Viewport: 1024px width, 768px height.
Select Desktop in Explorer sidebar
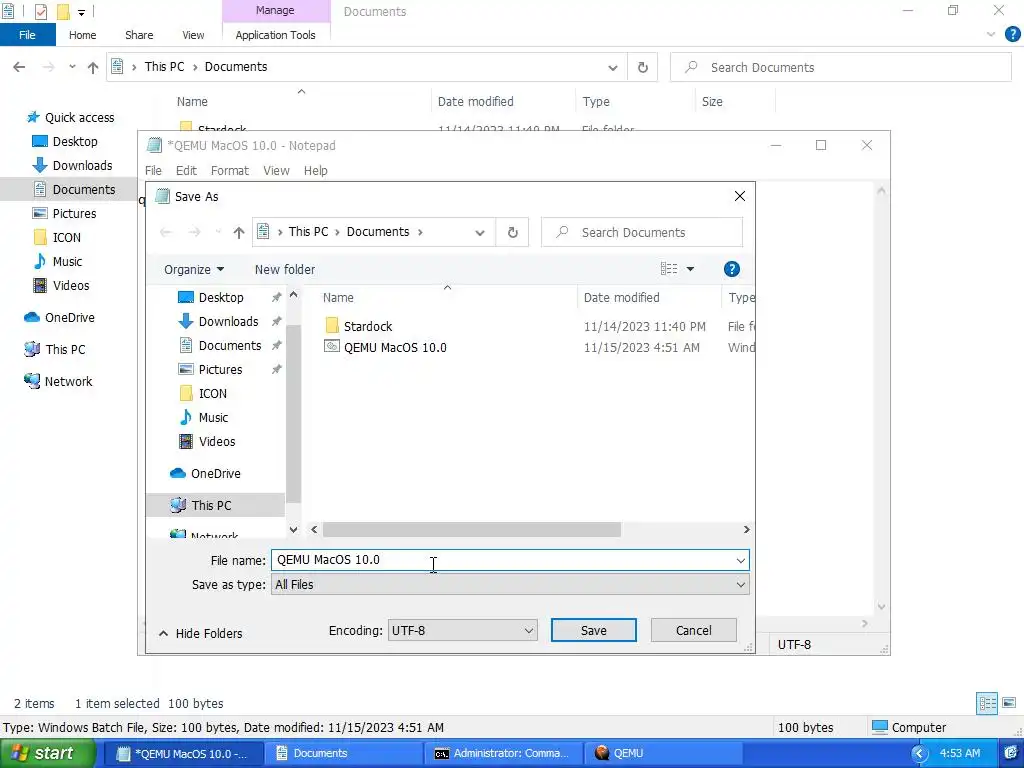point(65,142)
